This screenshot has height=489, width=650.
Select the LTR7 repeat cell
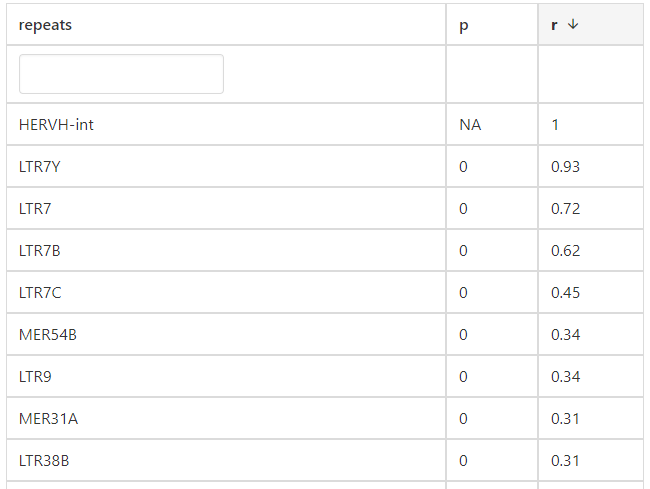point(35,209)
